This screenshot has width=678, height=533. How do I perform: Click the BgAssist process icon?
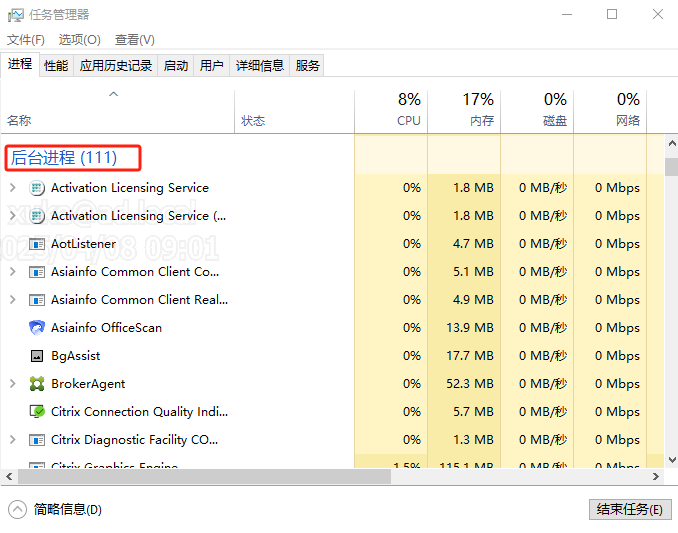click(37, 356)
